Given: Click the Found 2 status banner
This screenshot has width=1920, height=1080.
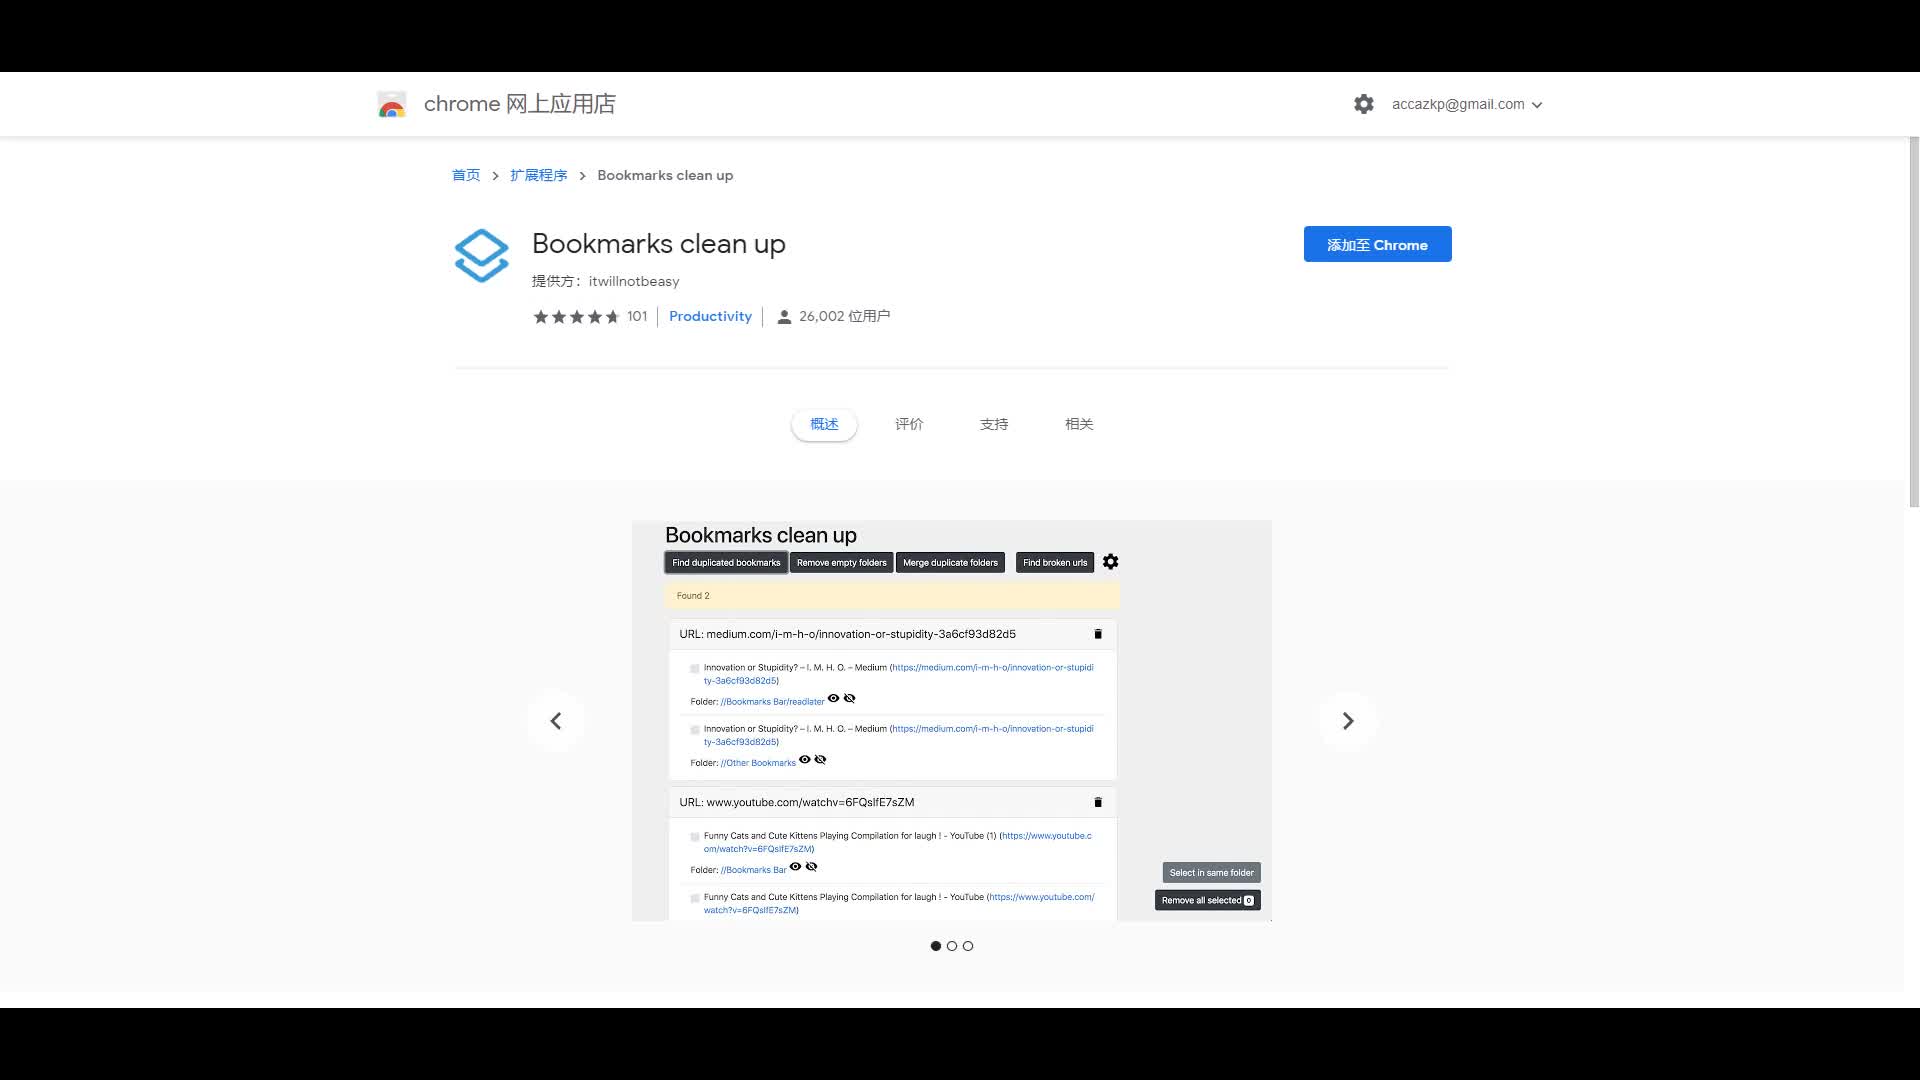Looking at the screenshot, I should 892,596.
